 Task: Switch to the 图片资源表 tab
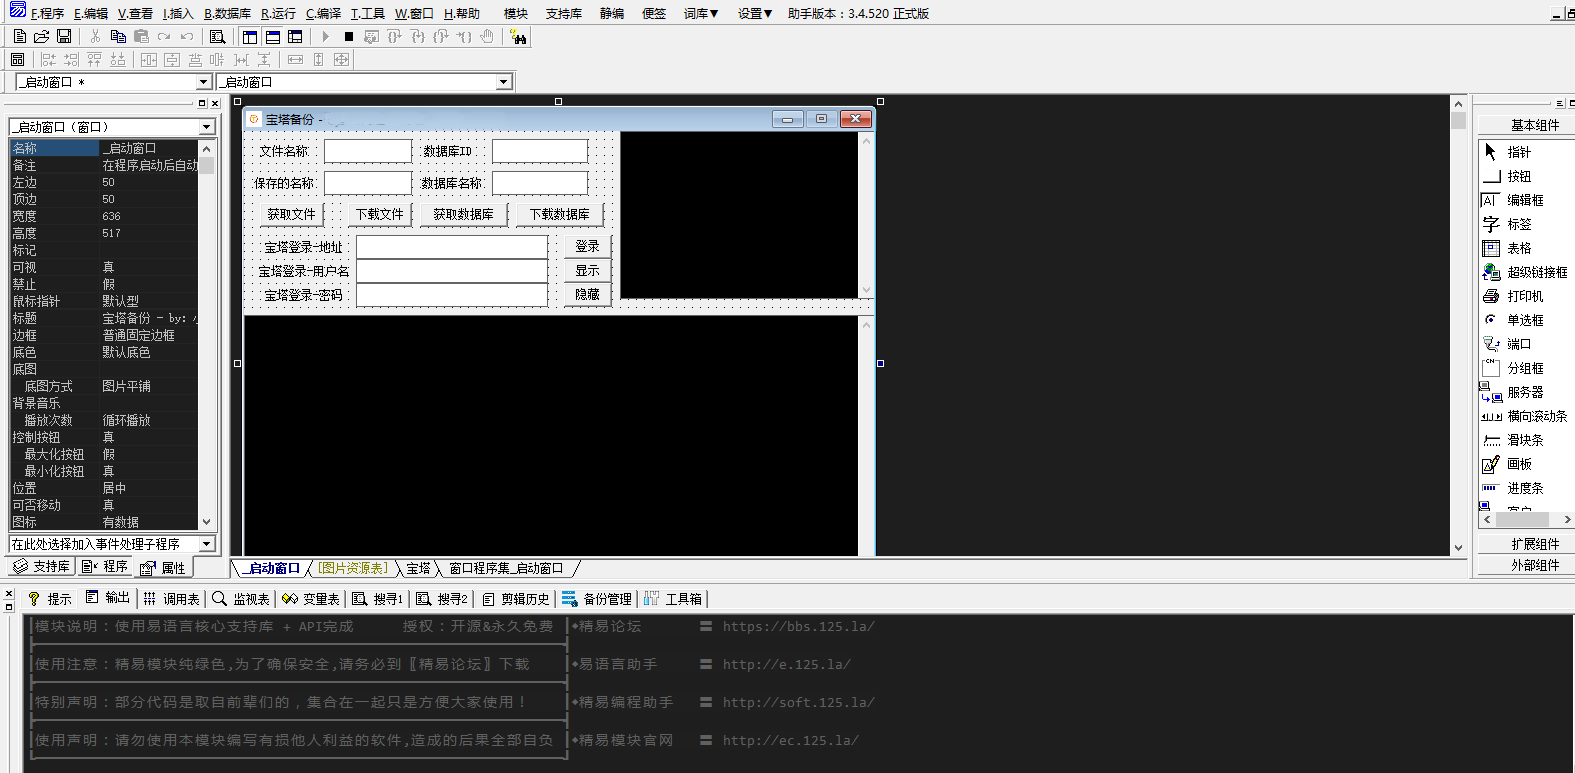(x=353, y=568)
